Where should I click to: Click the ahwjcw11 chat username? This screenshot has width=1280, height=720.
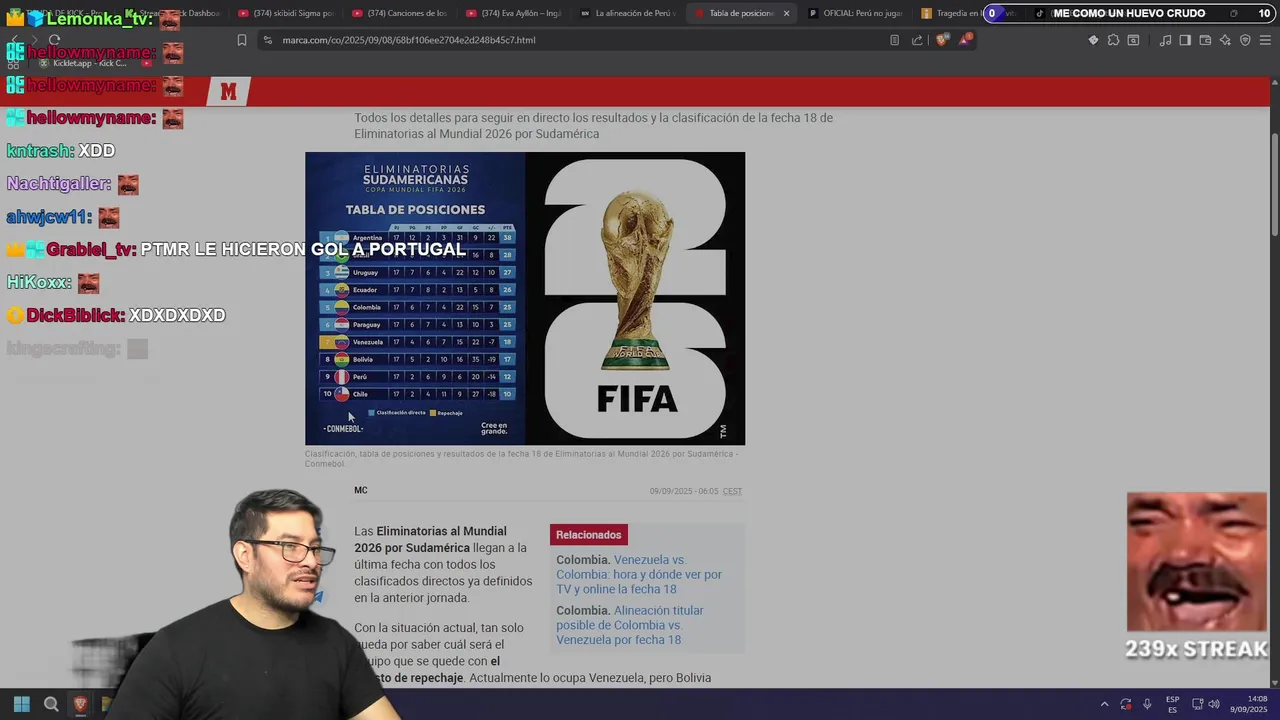tap(49, 217)
